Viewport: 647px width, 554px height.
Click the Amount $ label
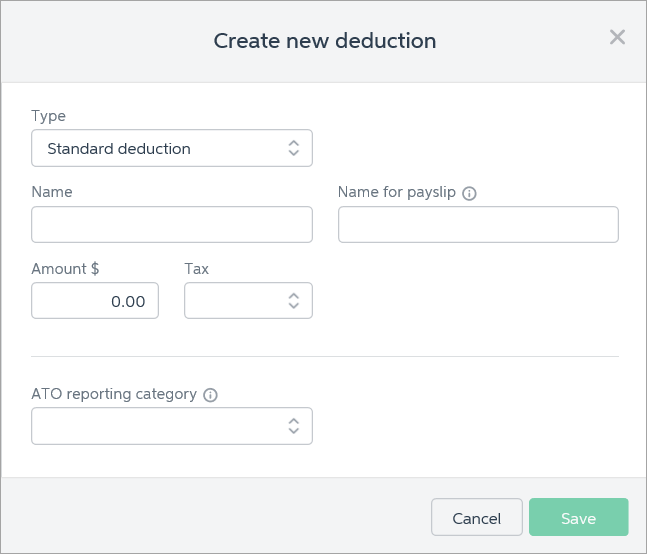coord(65,269)
